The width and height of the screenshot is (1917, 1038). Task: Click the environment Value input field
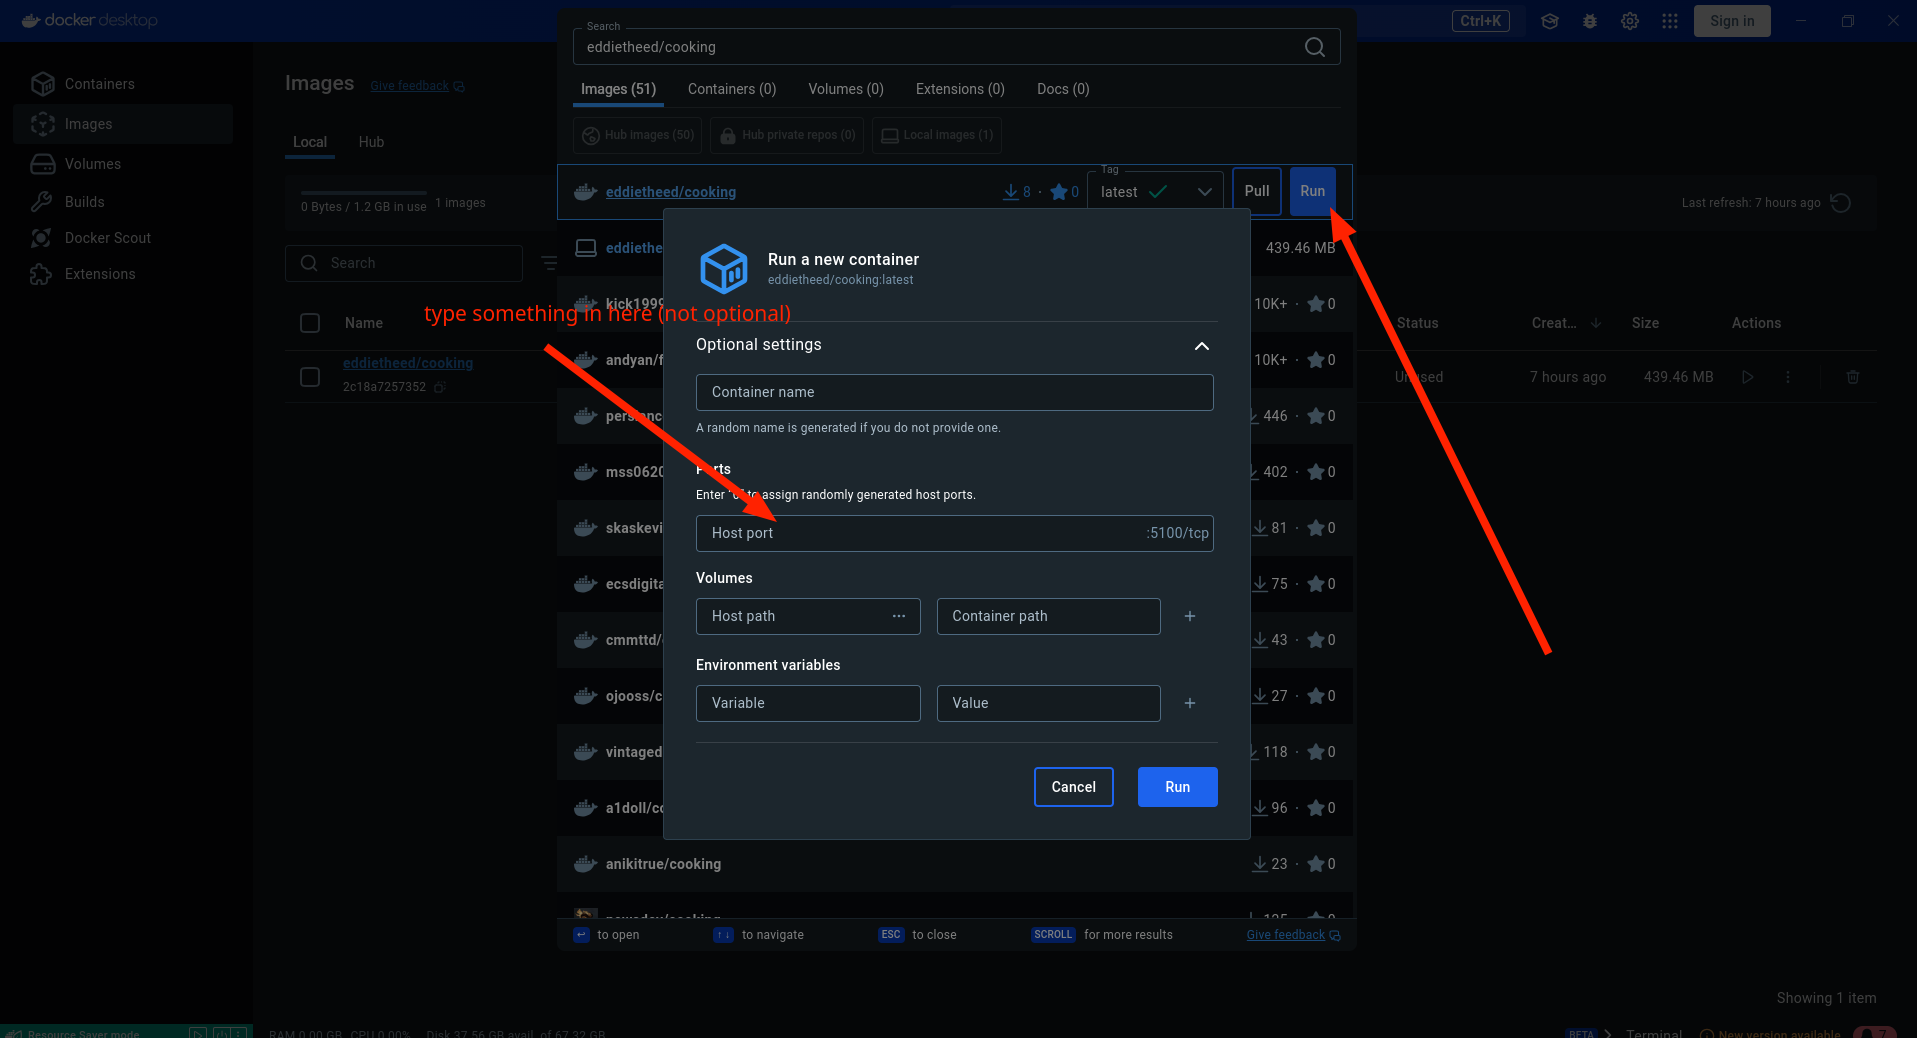[1048, 703]
